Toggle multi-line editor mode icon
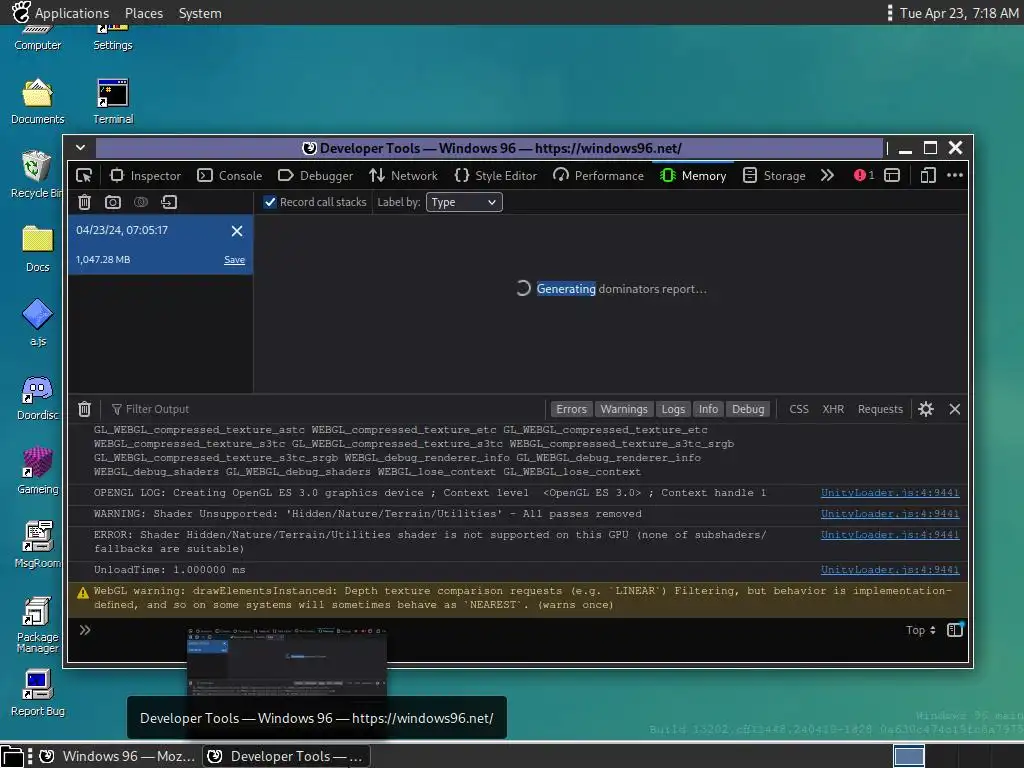Viewport: 1024px width, 768px height. (x=955, y=630)
